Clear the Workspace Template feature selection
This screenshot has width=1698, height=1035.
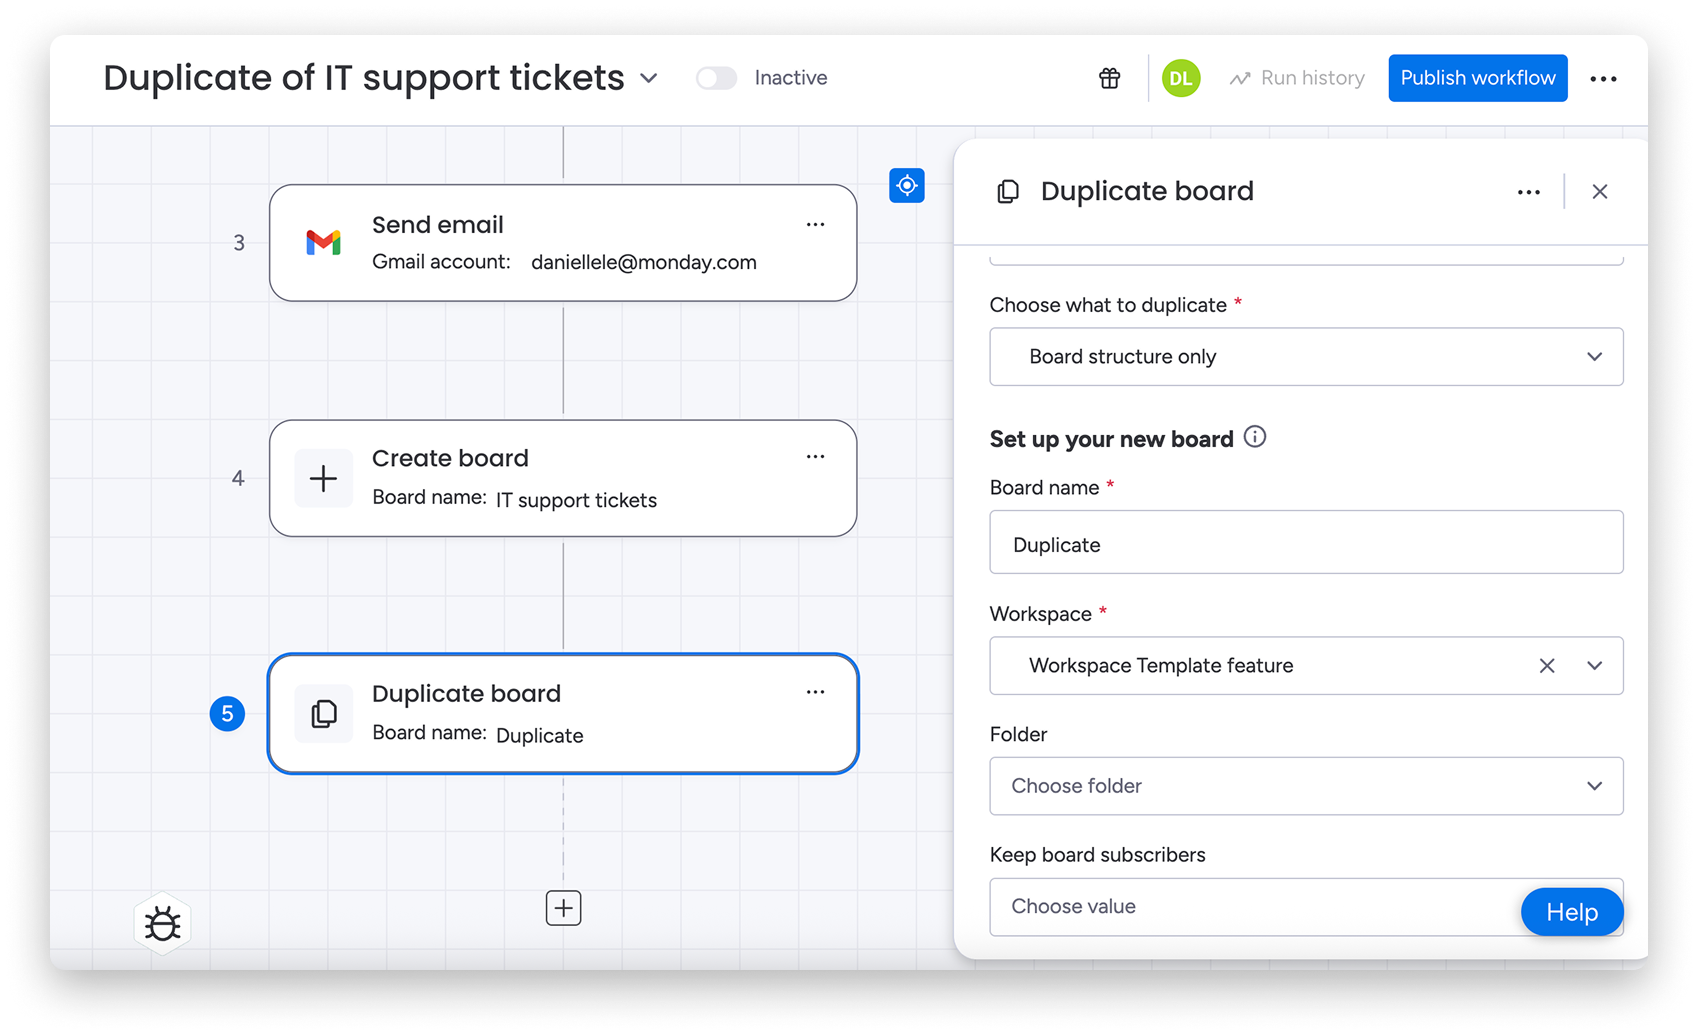coord(1547,666)
